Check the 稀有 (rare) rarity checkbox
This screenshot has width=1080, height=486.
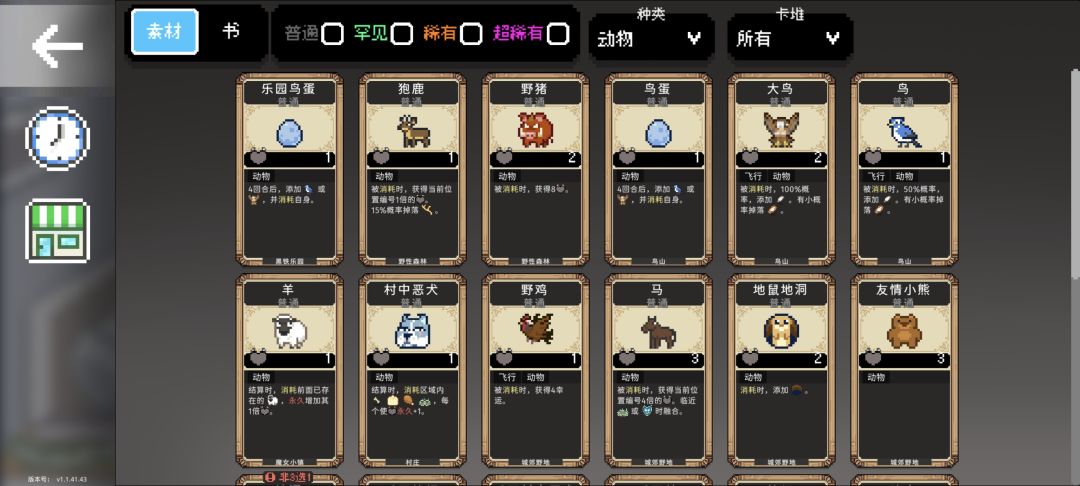[471, 33]
